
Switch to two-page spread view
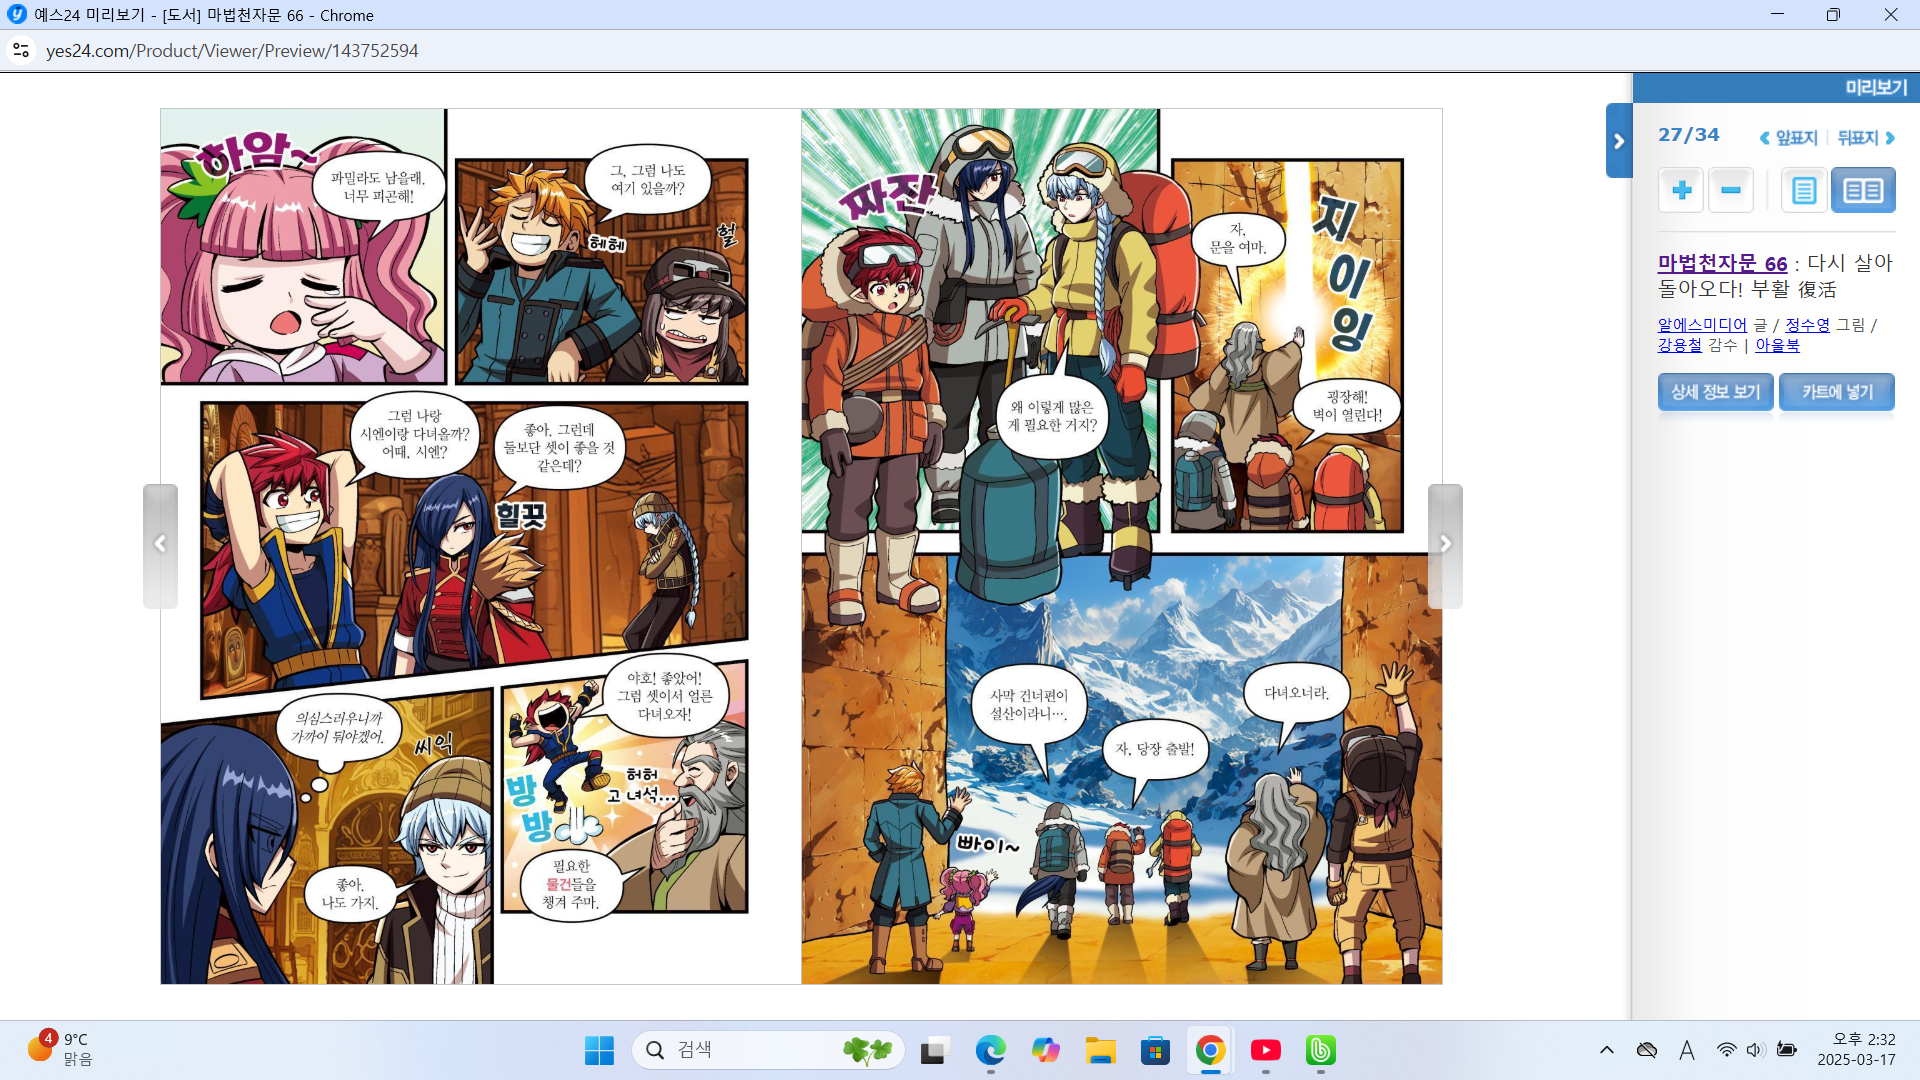tap(1863, 190)
